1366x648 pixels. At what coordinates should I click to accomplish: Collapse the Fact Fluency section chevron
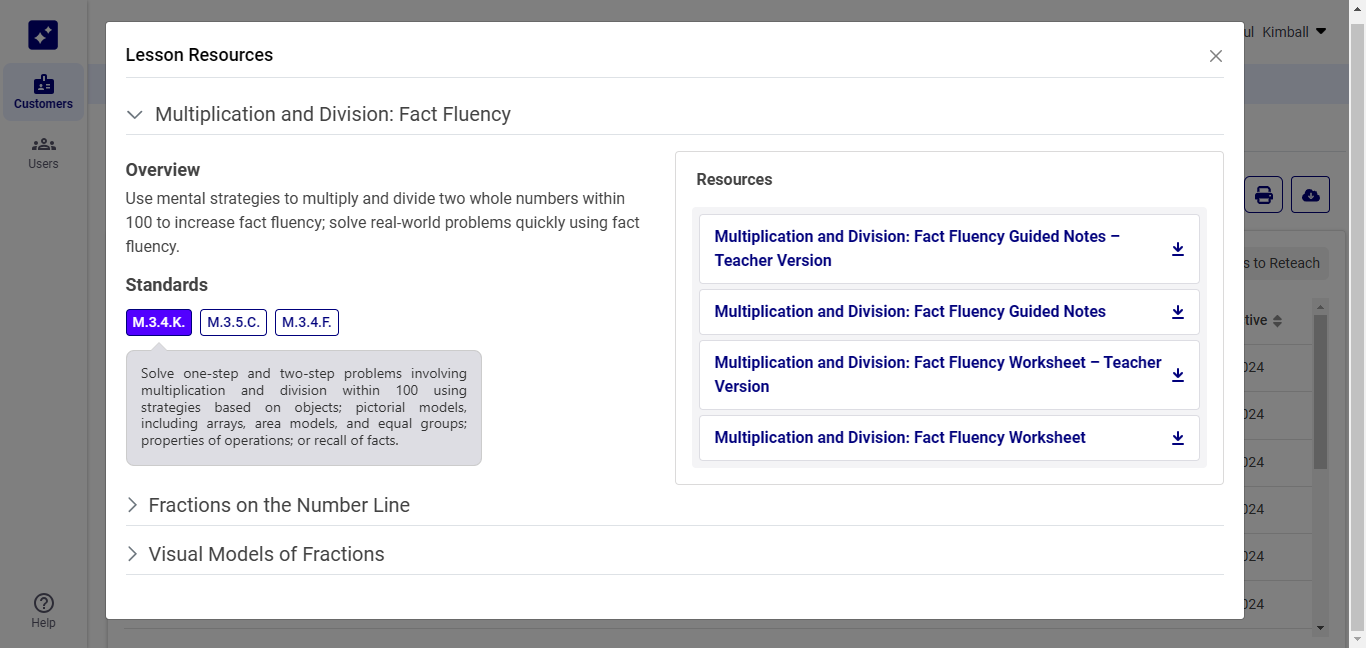tap(134, 114)
